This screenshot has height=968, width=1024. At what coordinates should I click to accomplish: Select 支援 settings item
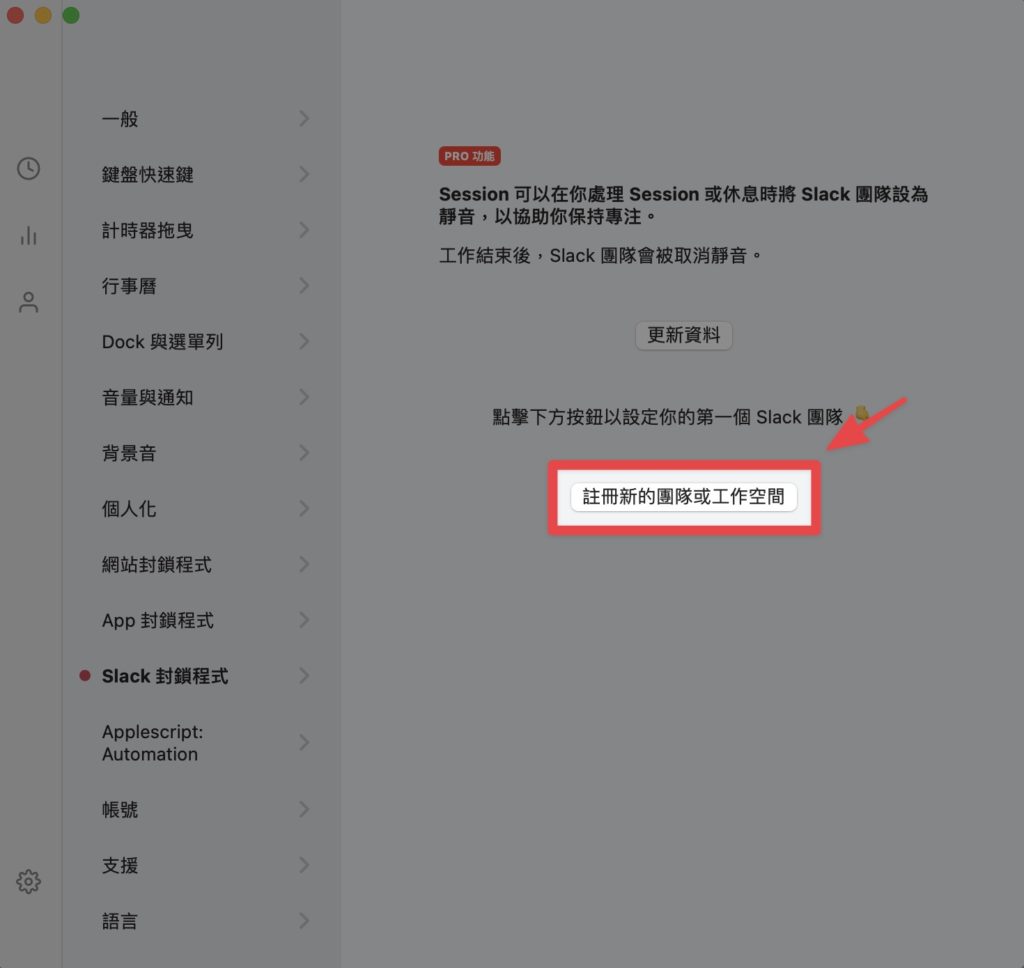point(205,865)
